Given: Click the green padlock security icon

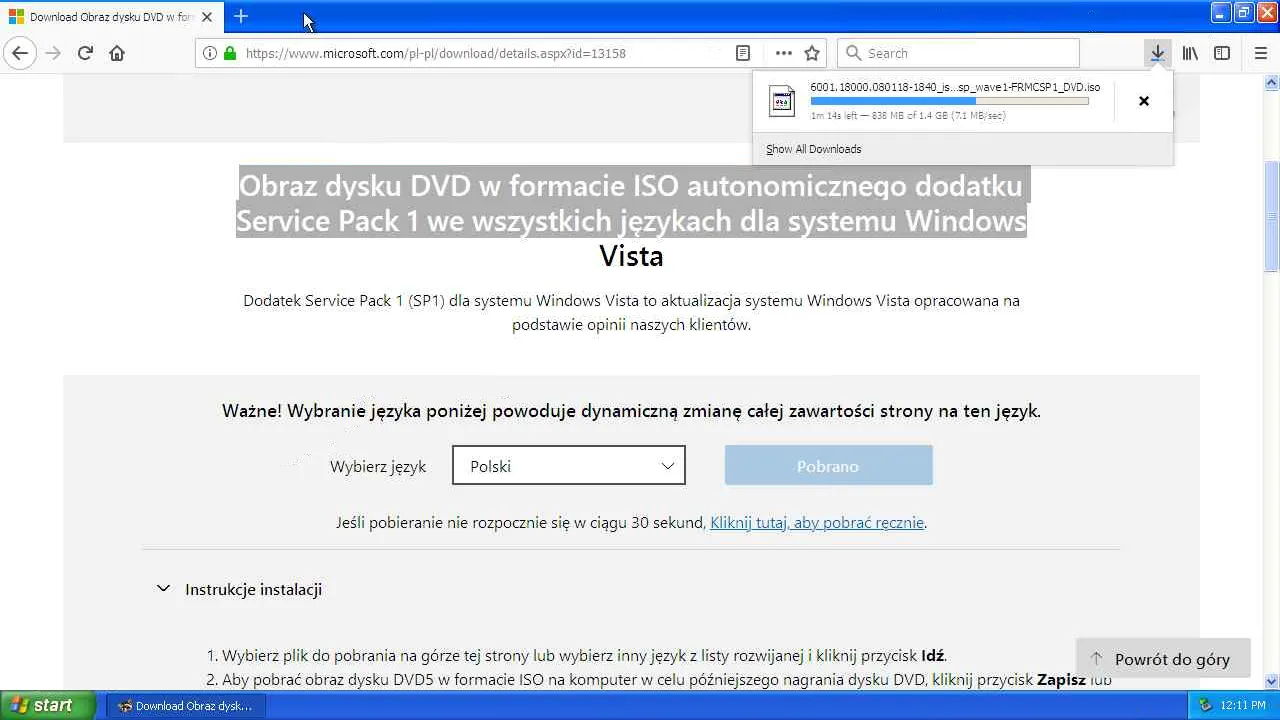Looking at the screenshot, I should click(230, 53).
